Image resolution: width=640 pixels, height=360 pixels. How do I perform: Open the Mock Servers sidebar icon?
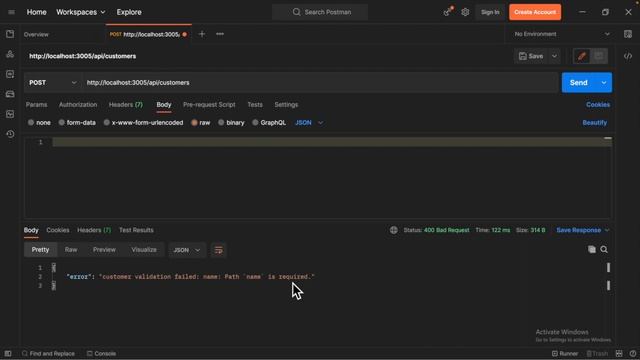(x=10, y=94)
